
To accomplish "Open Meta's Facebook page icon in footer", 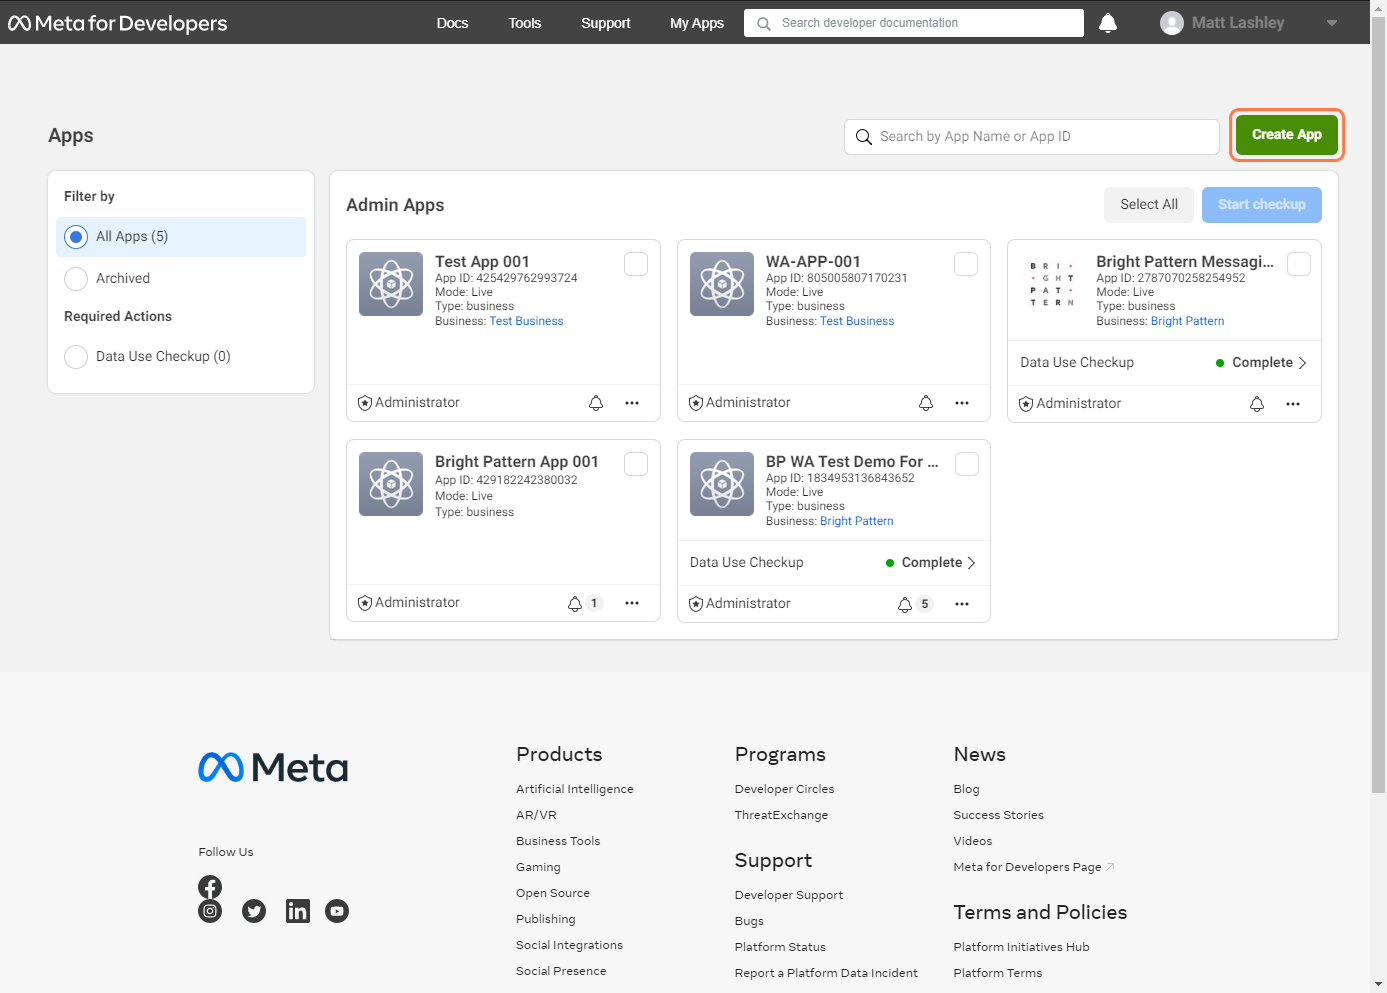I will [210, 887].
